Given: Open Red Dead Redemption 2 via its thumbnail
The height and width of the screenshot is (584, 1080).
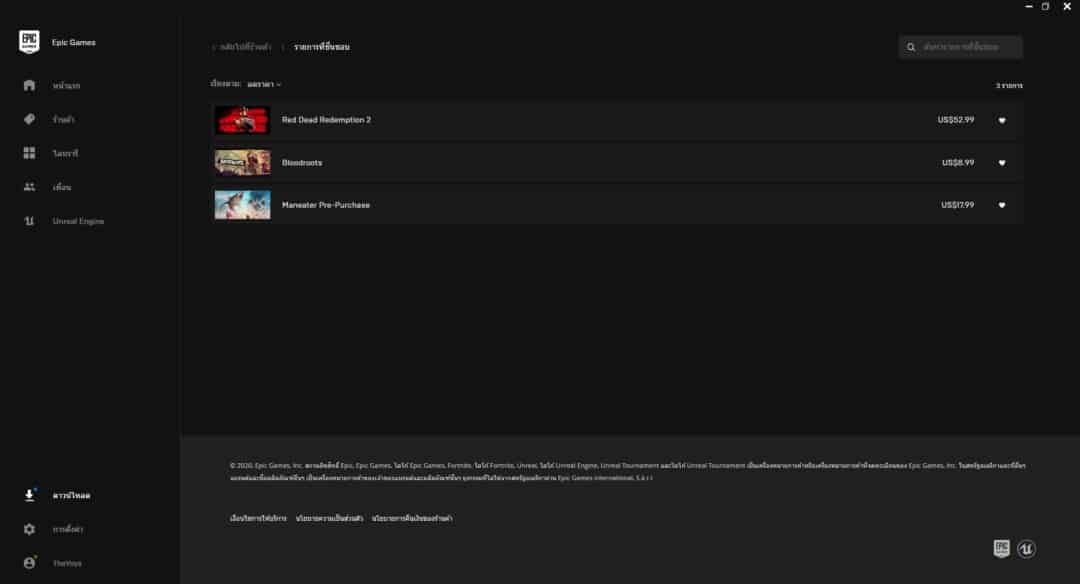Looking at the screenshot, I should (241, 119).
